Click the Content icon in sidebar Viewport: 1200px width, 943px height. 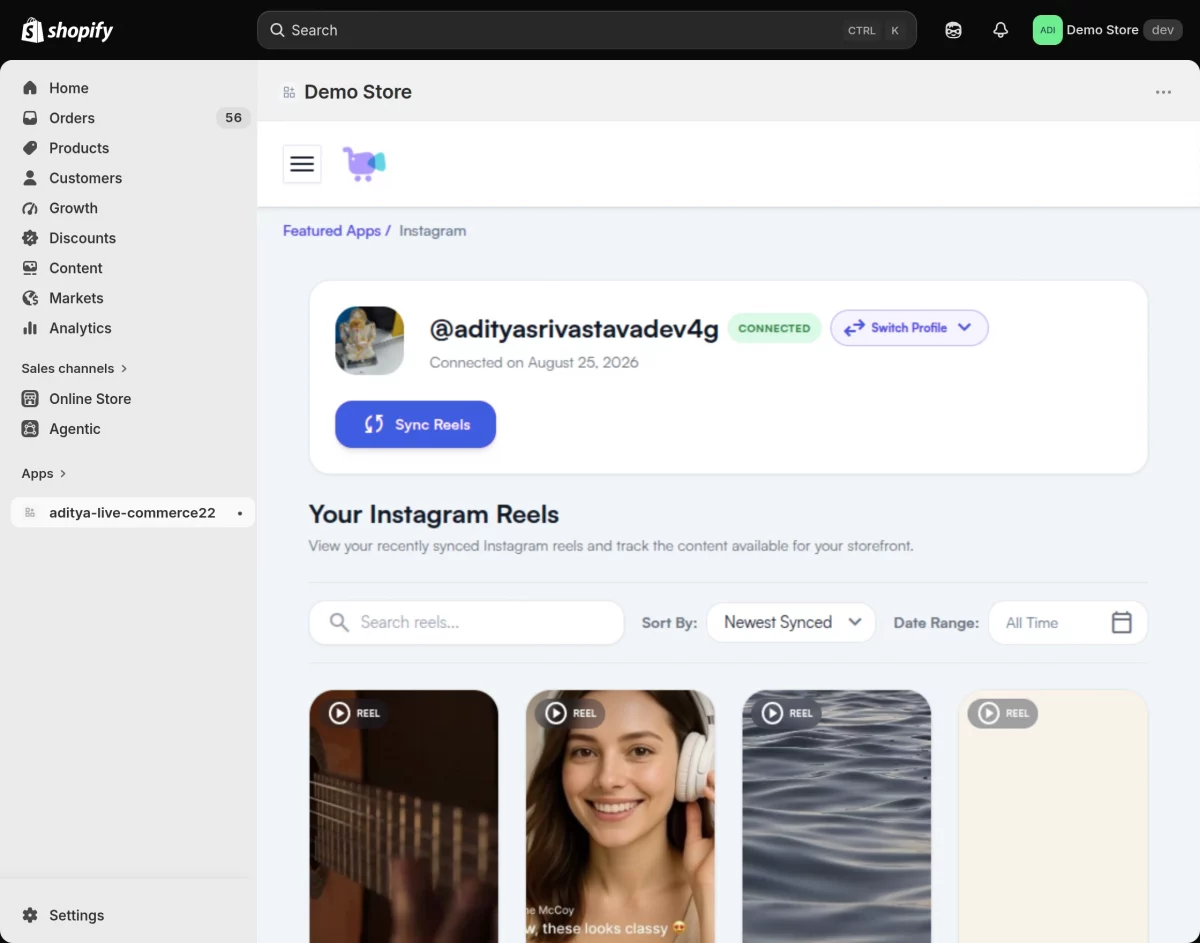pos(30,268)
